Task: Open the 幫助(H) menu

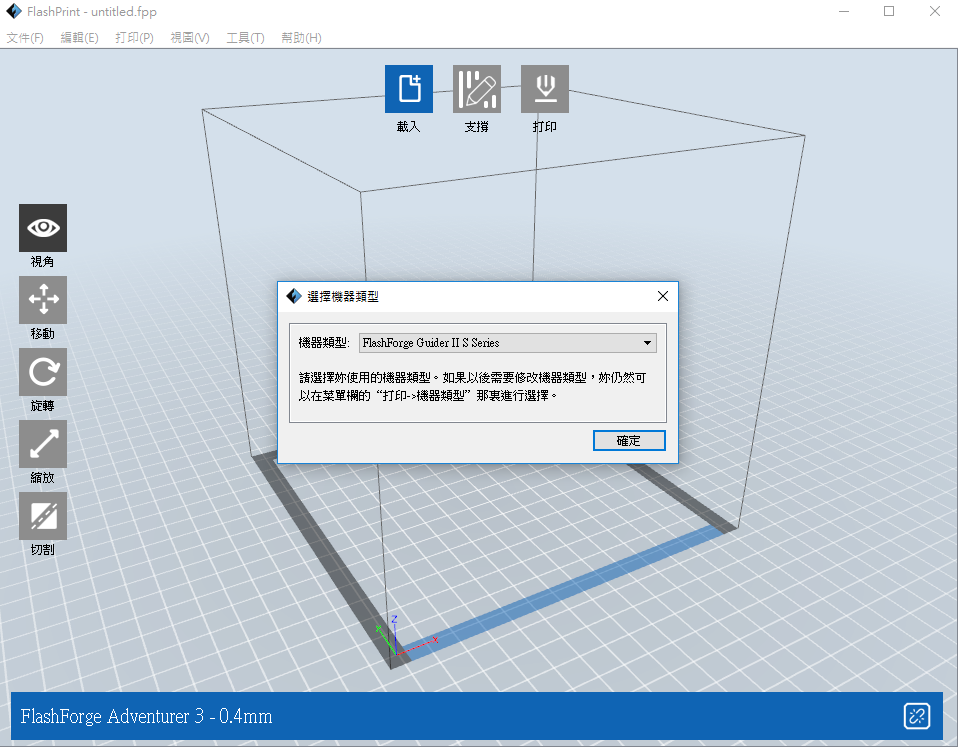Action: [x=301, y=38]
